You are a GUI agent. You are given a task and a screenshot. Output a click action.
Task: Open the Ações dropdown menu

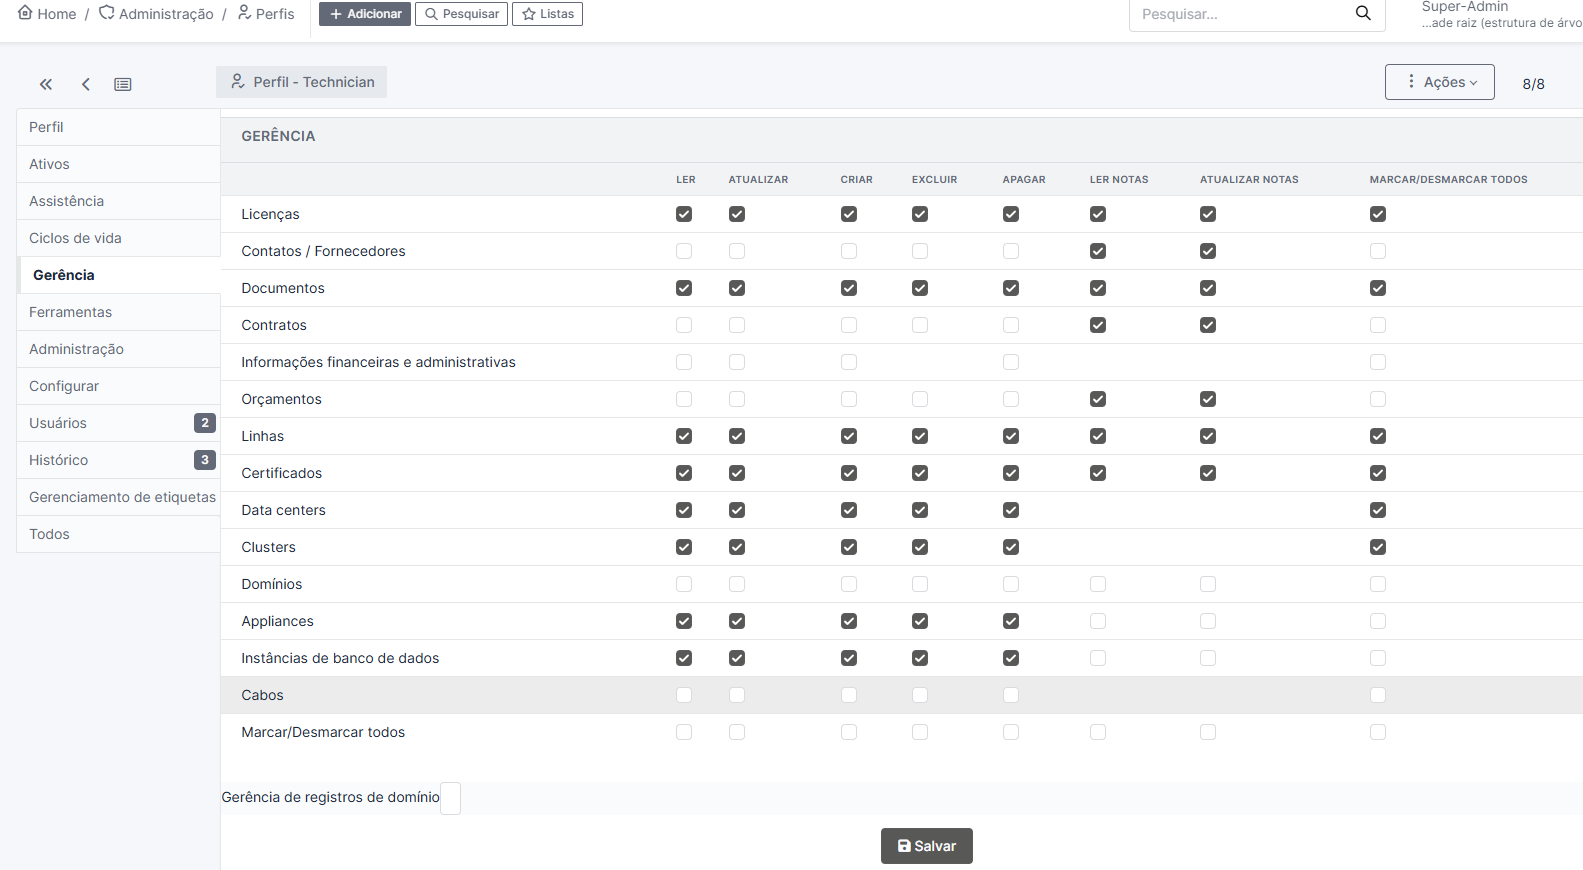click(x=1439, y=82)
